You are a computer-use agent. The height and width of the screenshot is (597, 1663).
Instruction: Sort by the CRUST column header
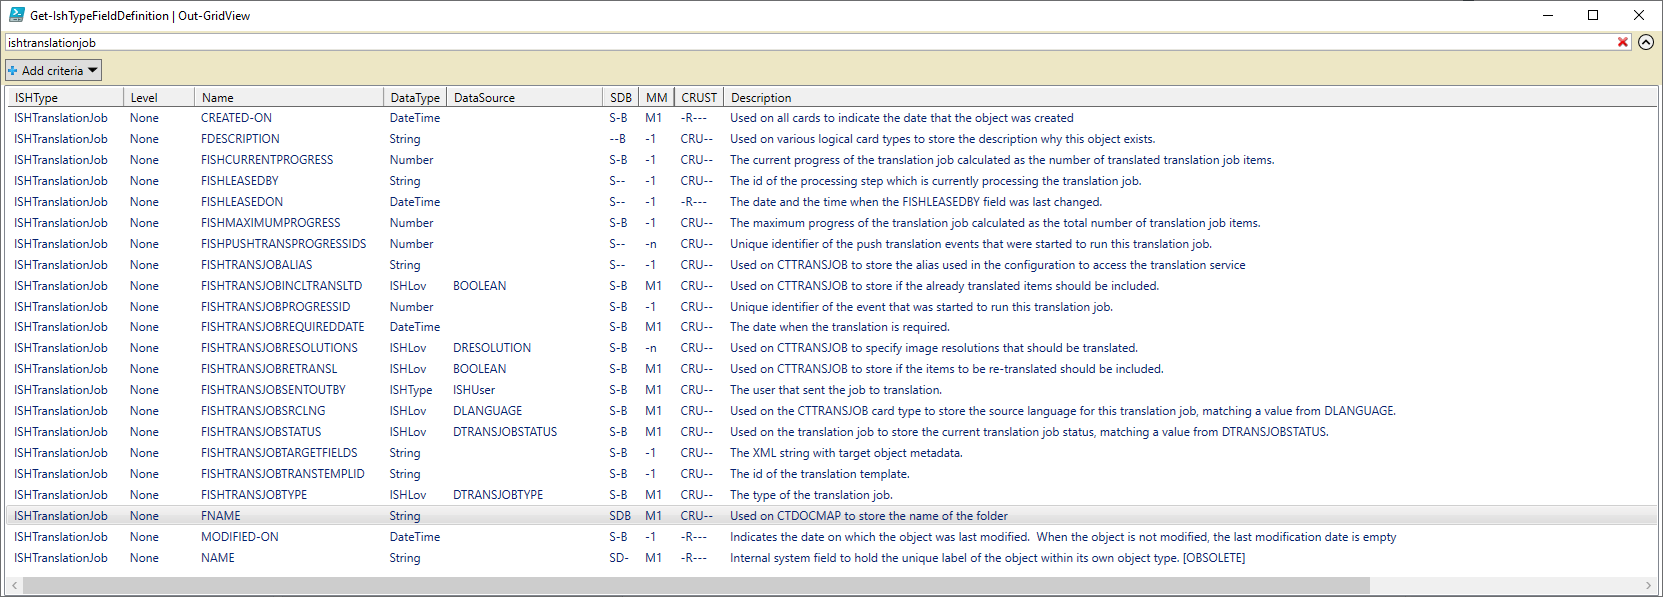[699, 98]
